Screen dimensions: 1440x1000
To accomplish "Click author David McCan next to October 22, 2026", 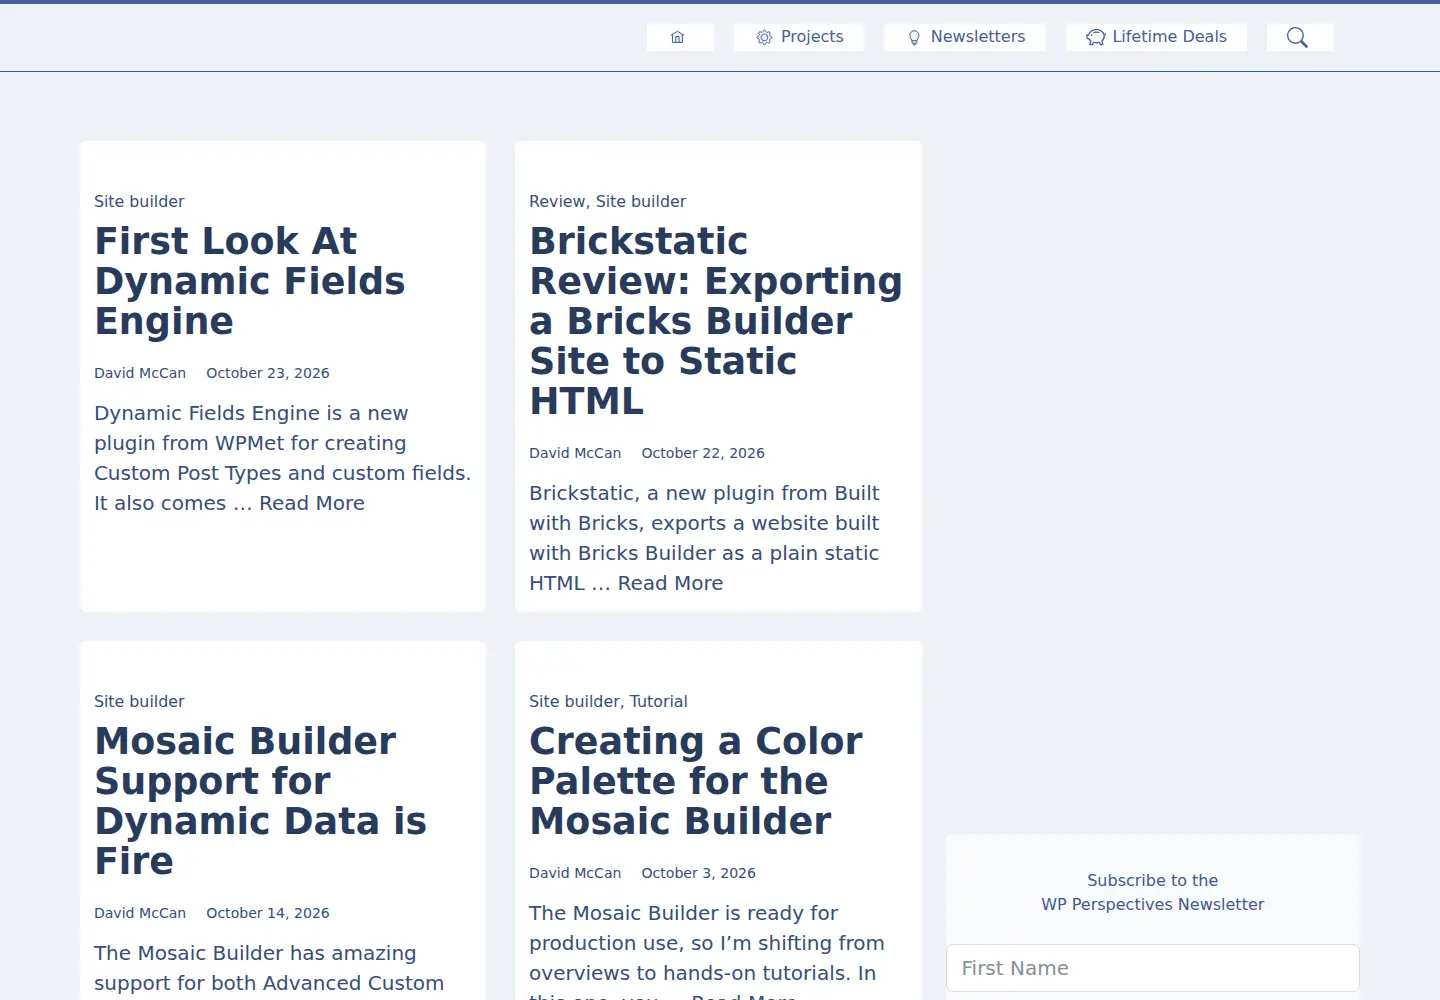I will [575, 453].
